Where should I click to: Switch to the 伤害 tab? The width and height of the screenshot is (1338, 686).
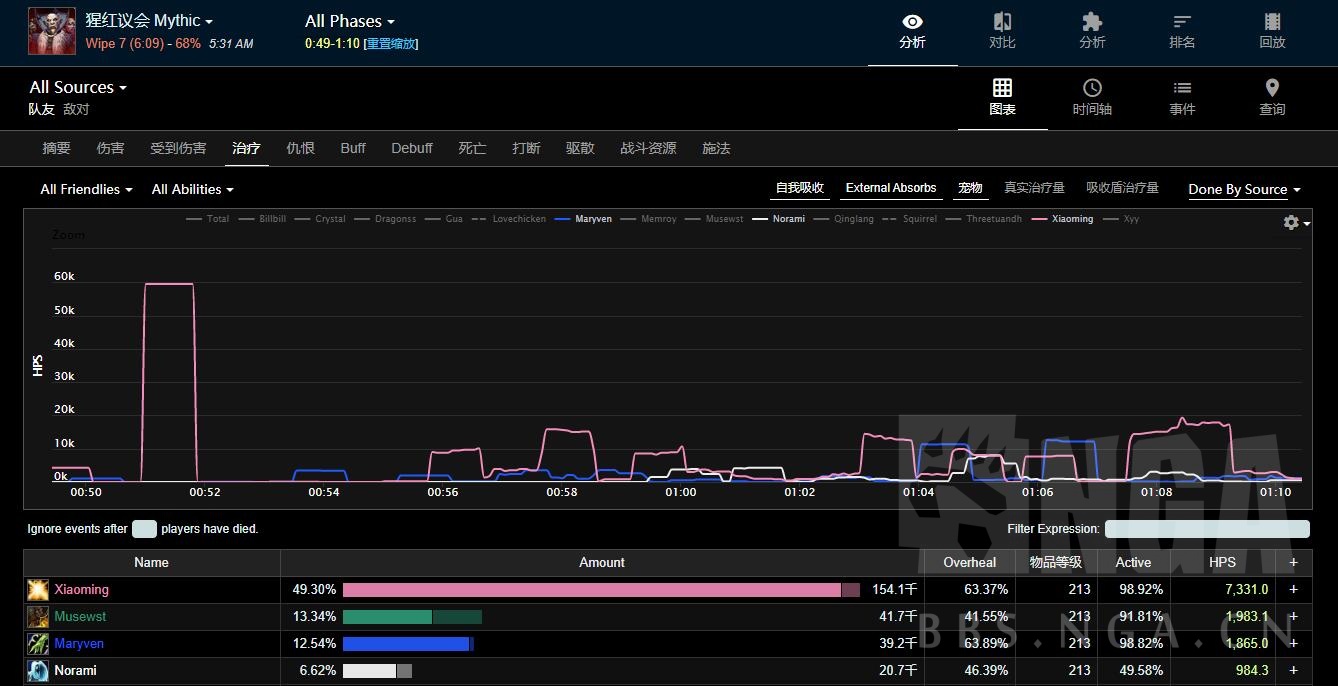(x=110, y=148)
